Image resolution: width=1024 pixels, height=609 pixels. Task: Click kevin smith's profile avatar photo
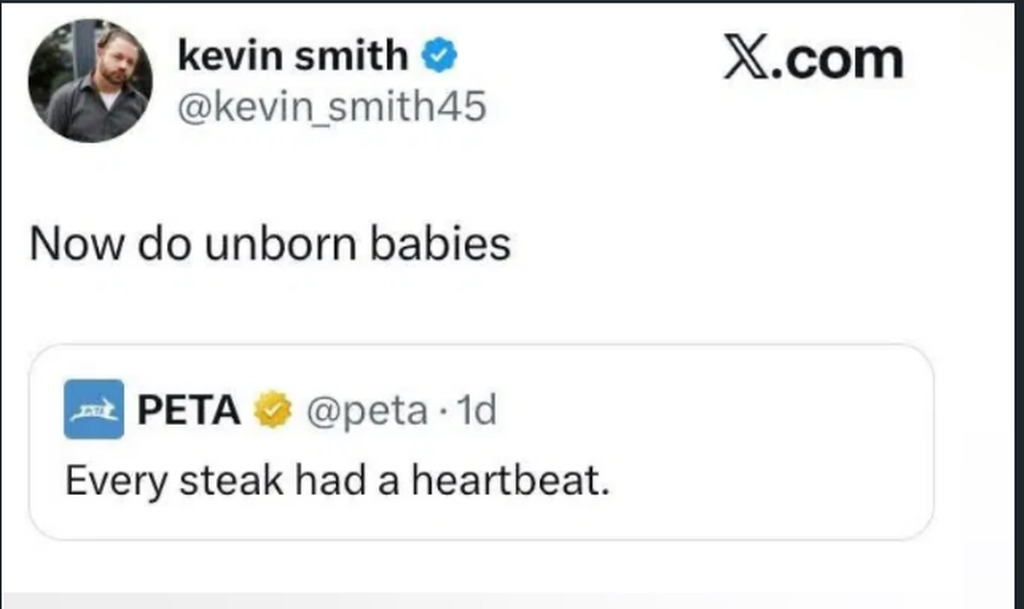90,80
